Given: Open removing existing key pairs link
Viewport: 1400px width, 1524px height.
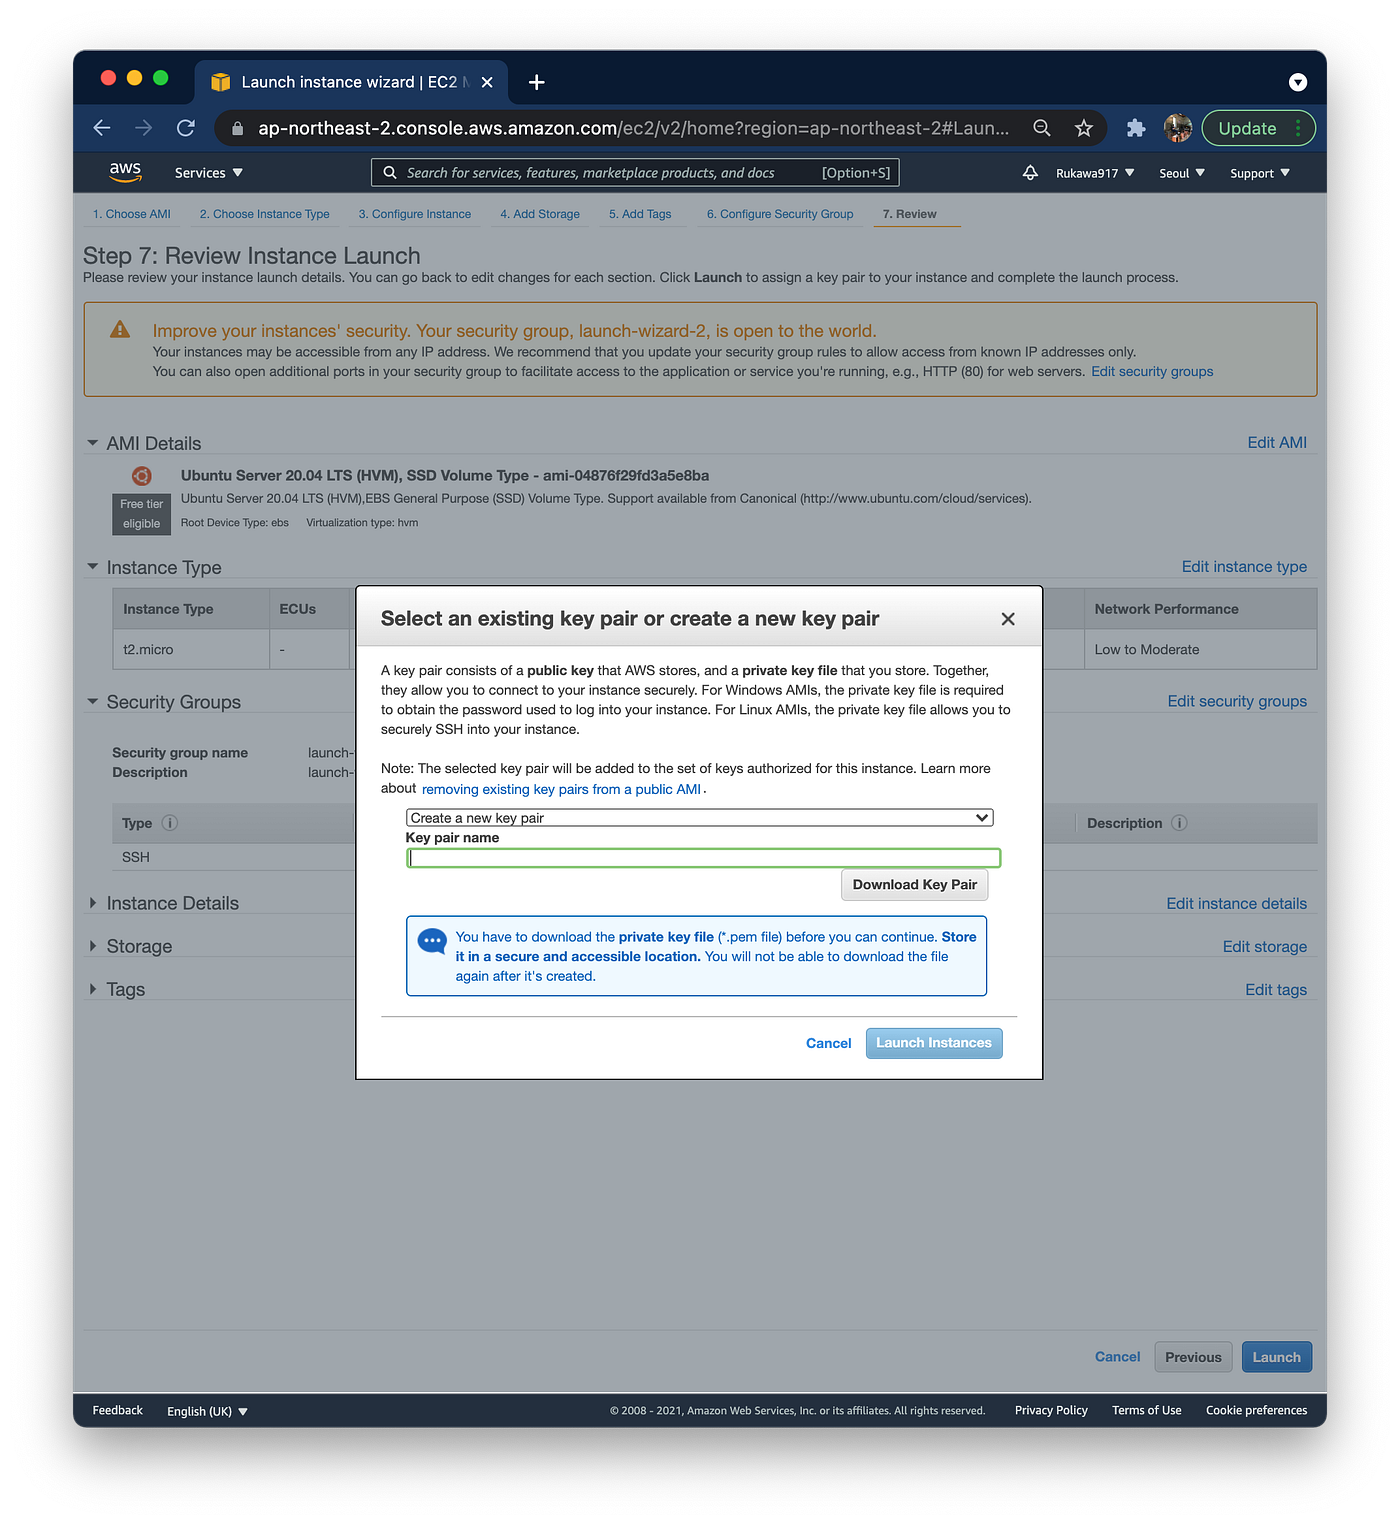Looking at the screenshot, I should coord(561,789).
